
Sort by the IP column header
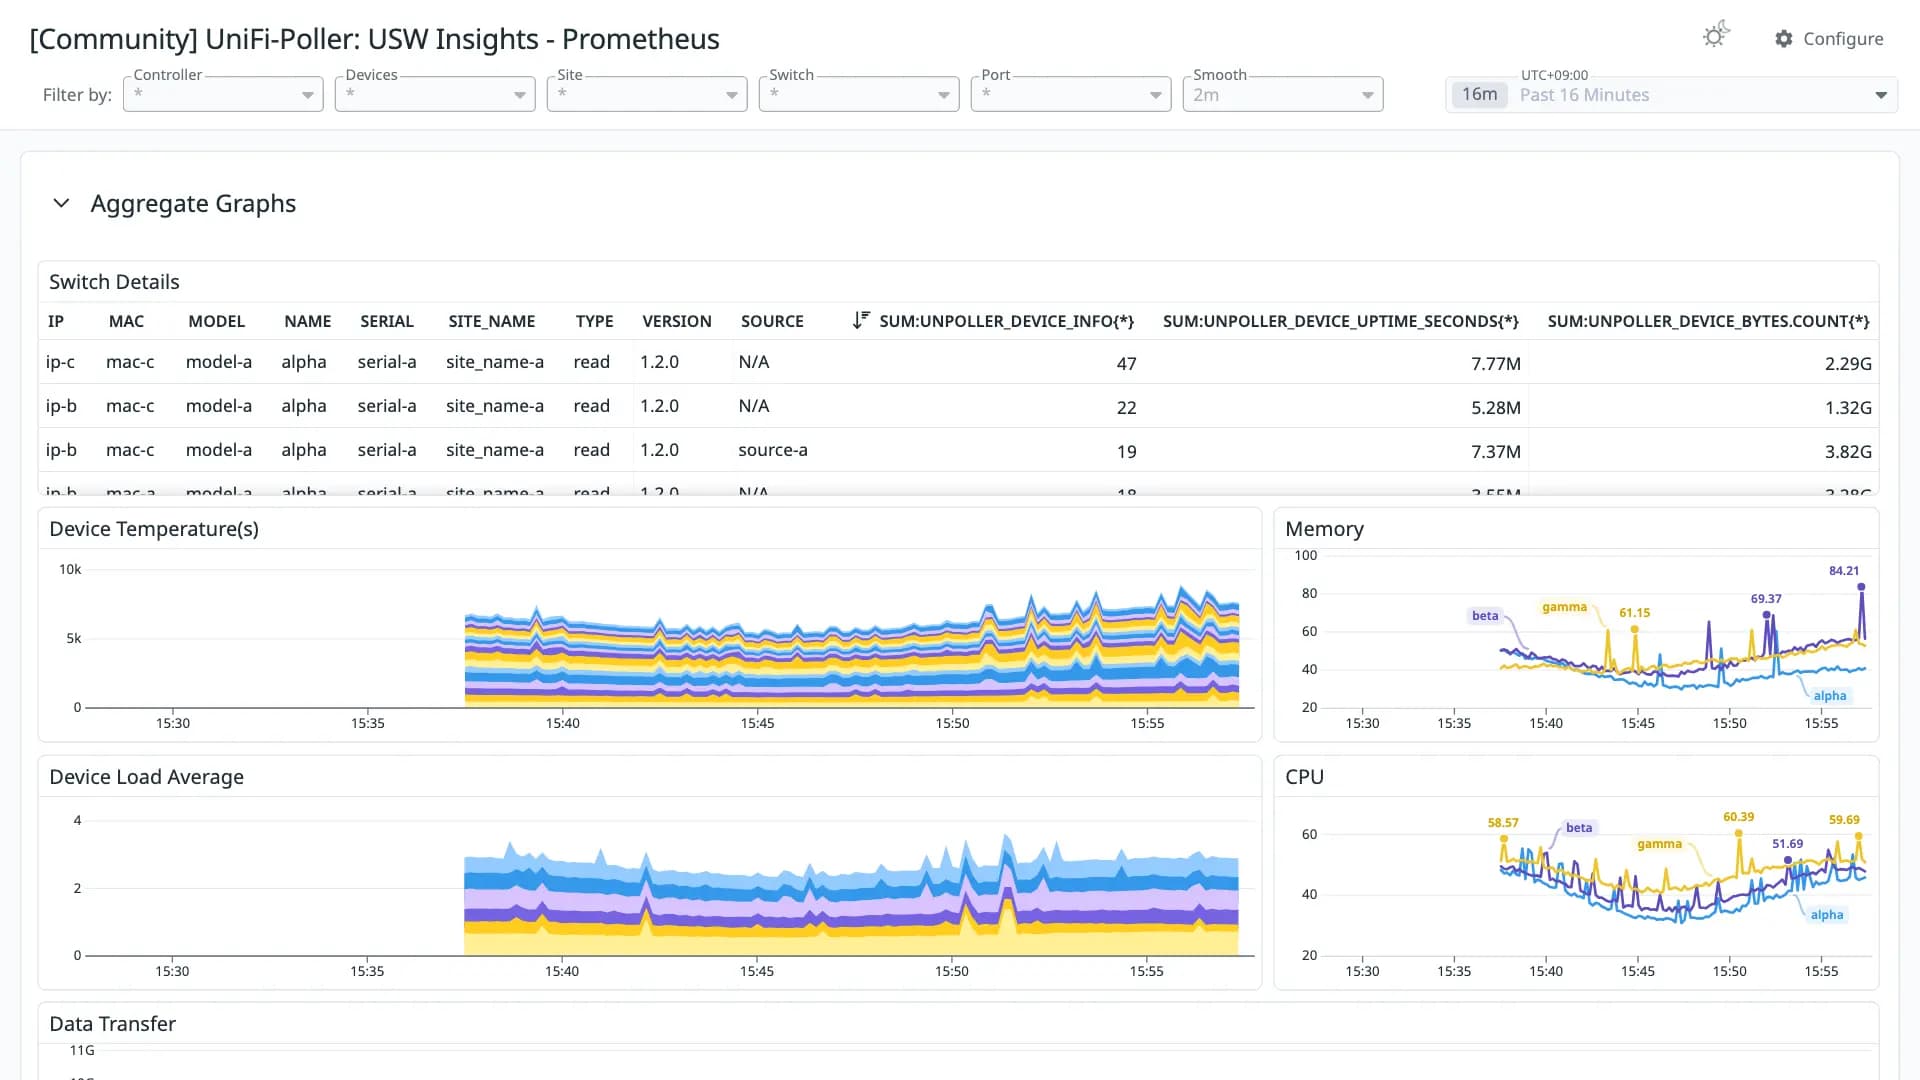[56, 321]
